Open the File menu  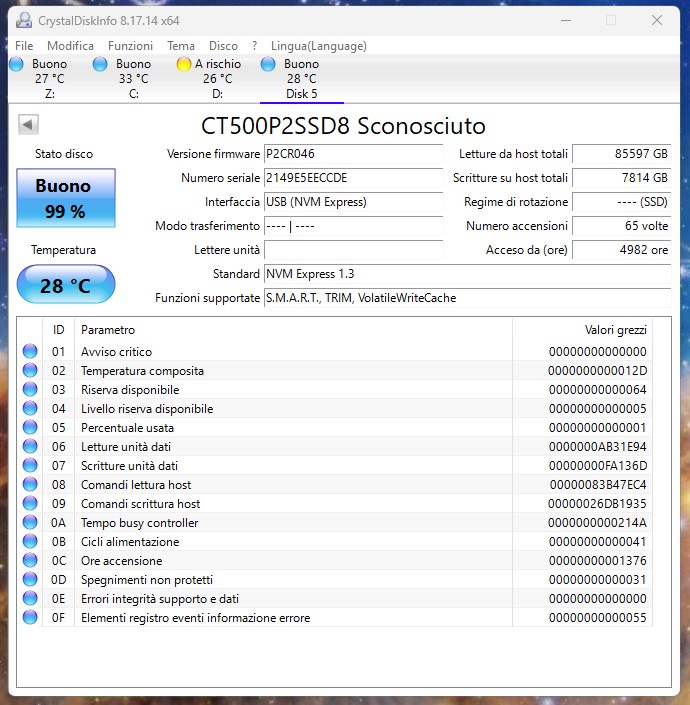click(x=24, y=46)
